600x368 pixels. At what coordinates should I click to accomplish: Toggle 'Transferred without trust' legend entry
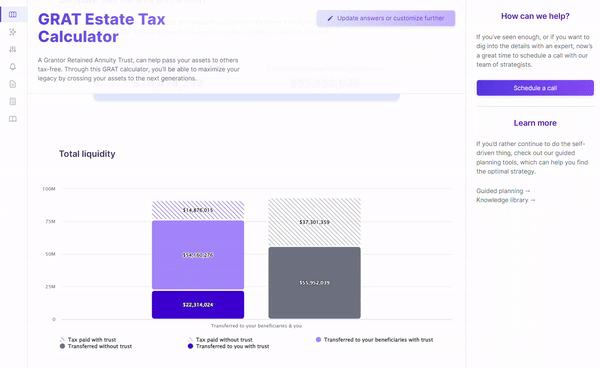96,346
